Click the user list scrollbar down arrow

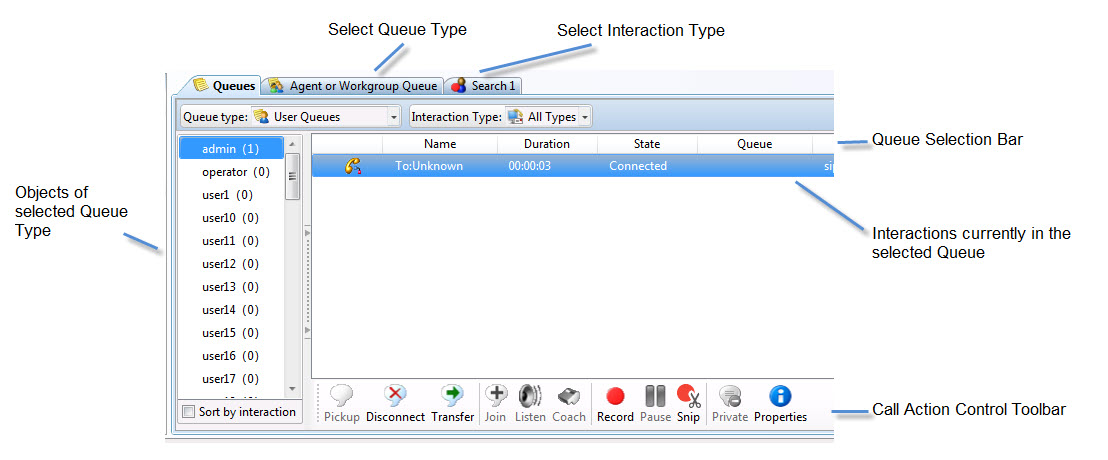click(x=293, y=388)
